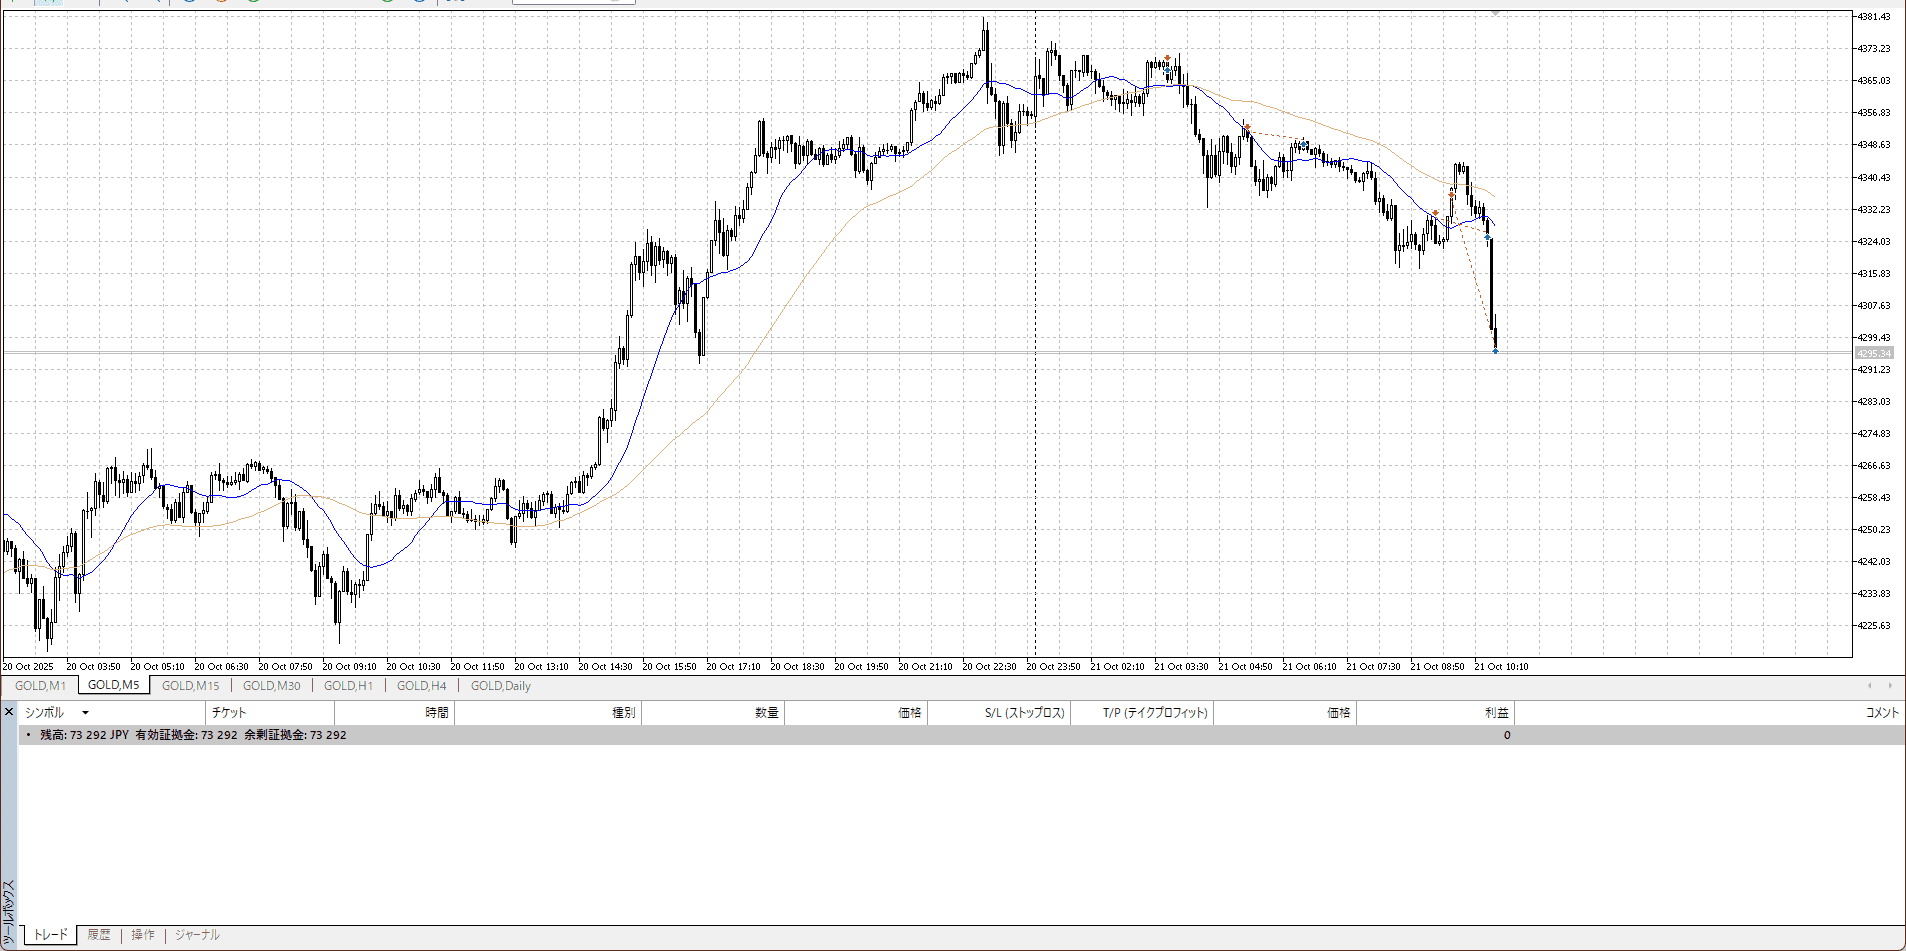The height and width of the screenshot is (951, 1906).
Task: Switch to the GOLD,H1 chart tab
Action: 348,686
